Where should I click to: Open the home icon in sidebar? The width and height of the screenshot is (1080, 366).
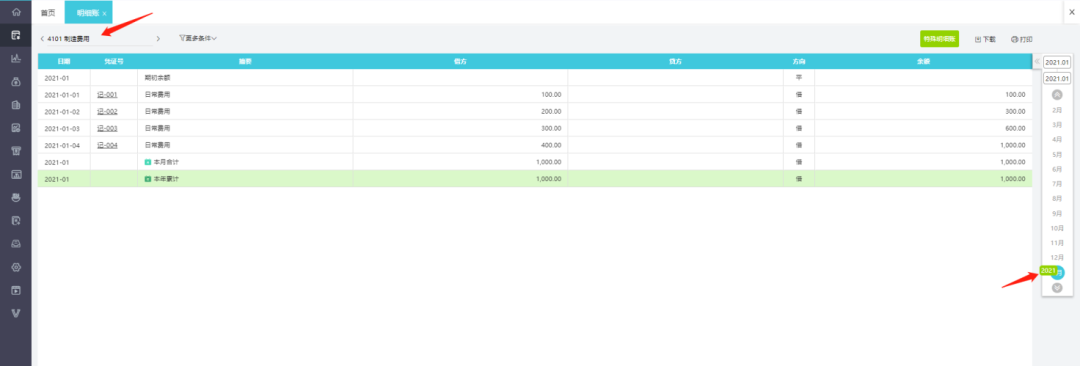(x=16, y=12)
